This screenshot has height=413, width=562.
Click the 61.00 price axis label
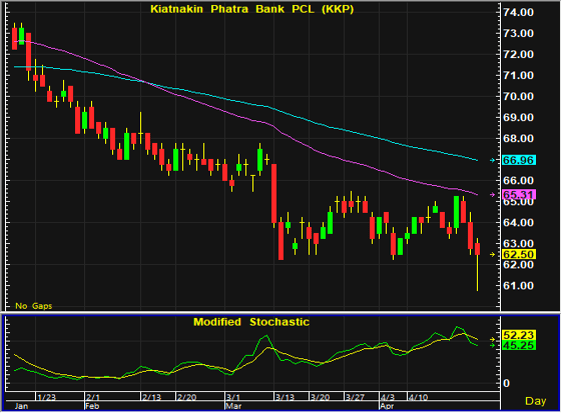tap(518, 286)
